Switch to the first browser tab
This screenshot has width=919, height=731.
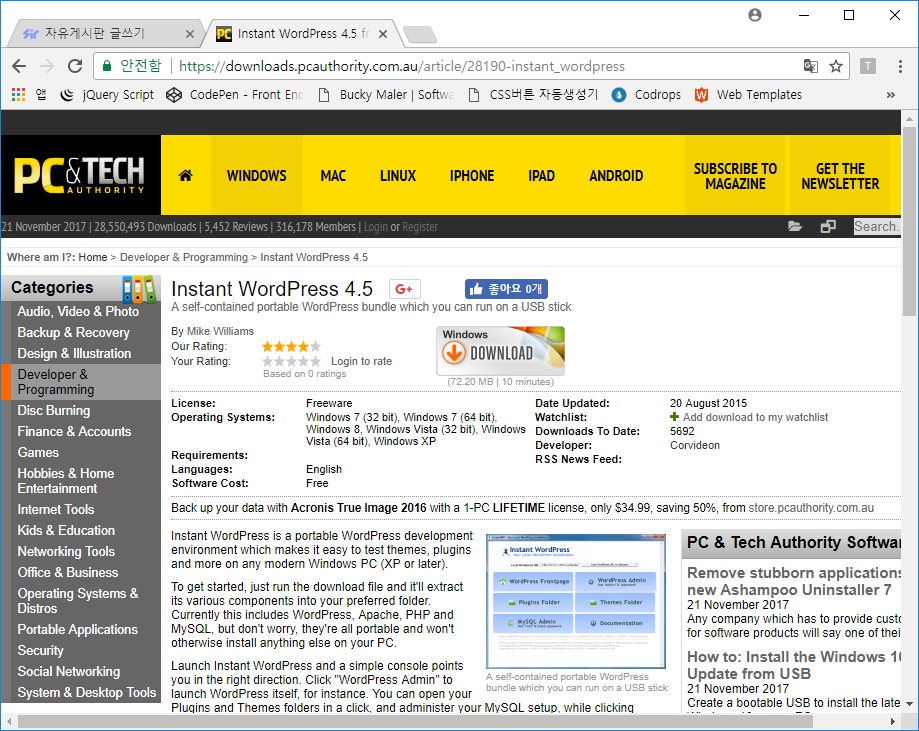coord(108,34)
